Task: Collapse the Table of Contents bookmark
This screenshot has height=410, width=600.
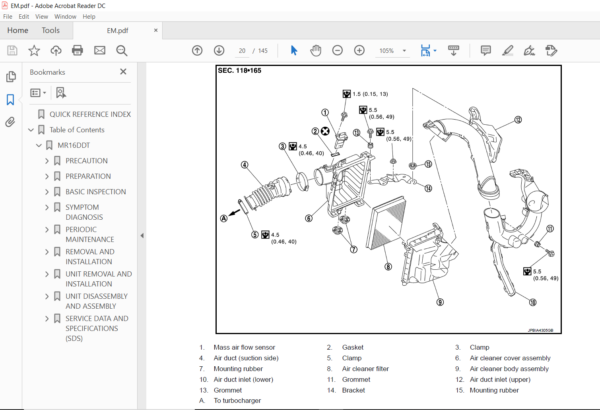Action: pos(31,130)
